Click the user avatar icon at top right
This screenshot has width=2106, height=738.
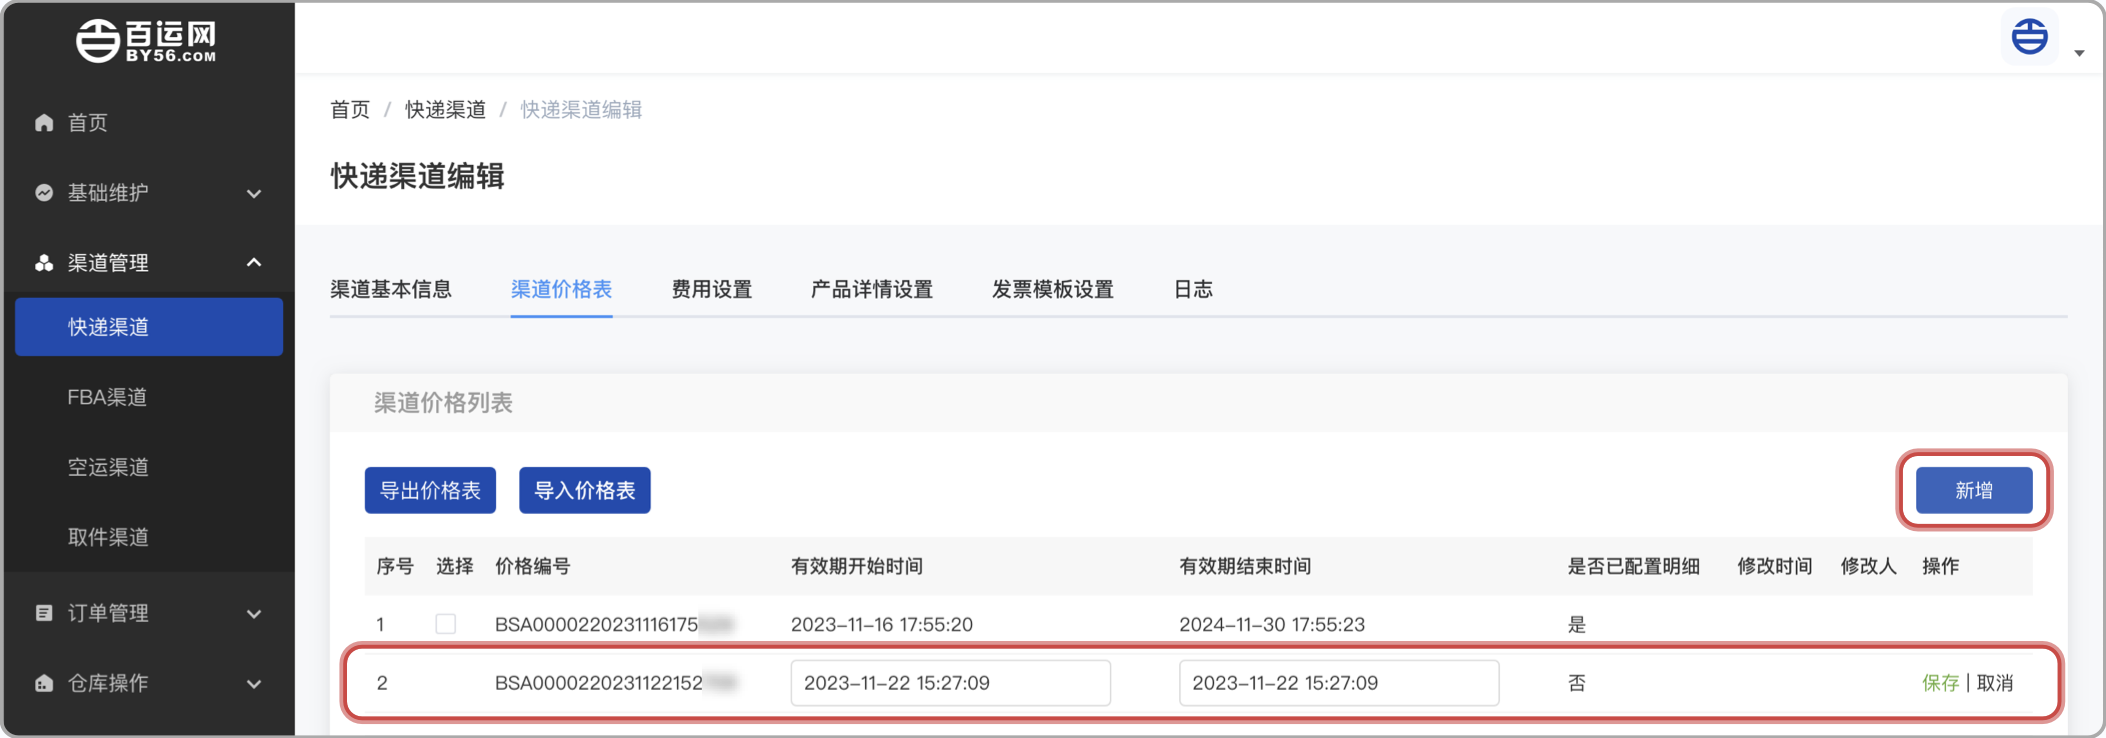coord(2029,38)
